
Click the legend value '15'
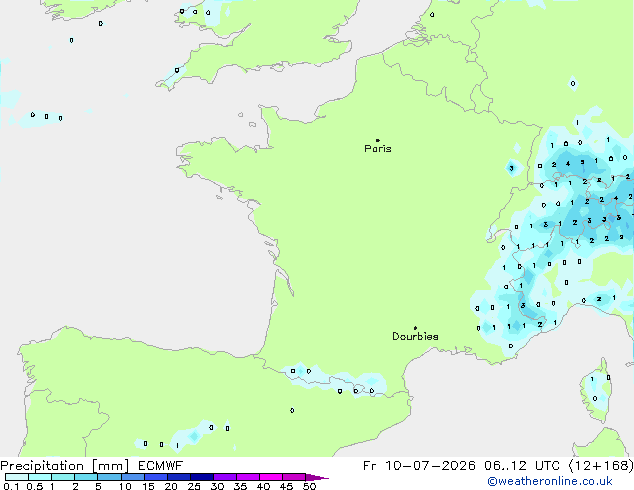pyautogui.click(x=148, y=486)
